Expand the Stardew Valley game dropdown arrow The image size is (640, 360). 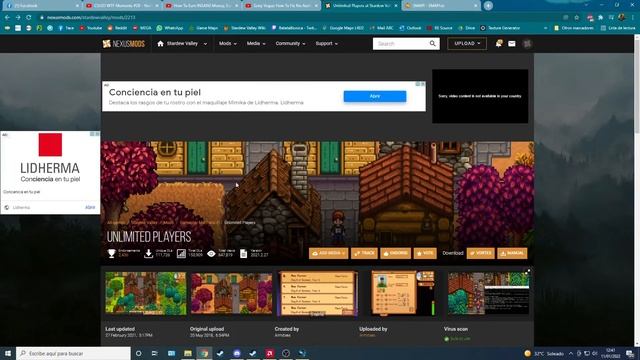click(205, 44)
